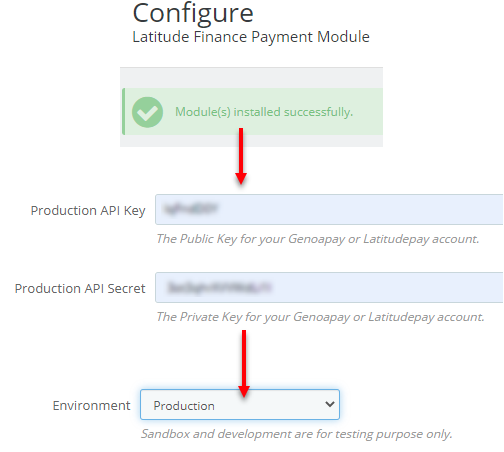
Task: Focus the Production API Key field
Action: [329, 209]
